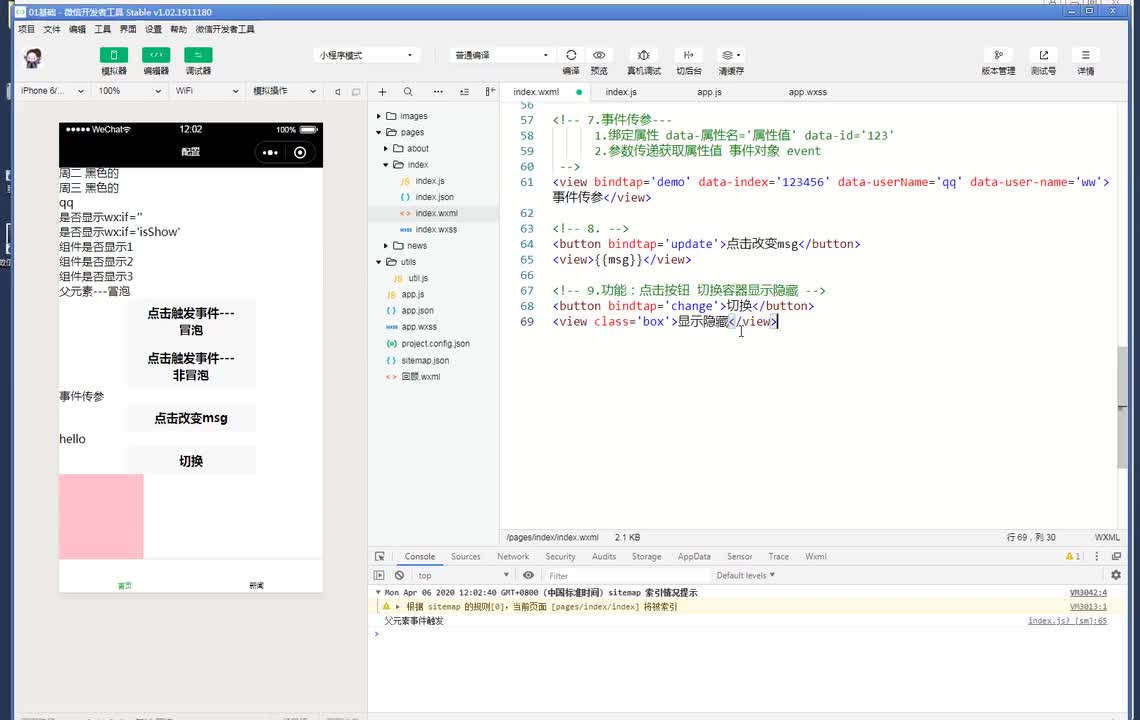This screenshot has width=1140, height=720.
Task: Click the 切换 button in the simulator
Action: point(191,461)
